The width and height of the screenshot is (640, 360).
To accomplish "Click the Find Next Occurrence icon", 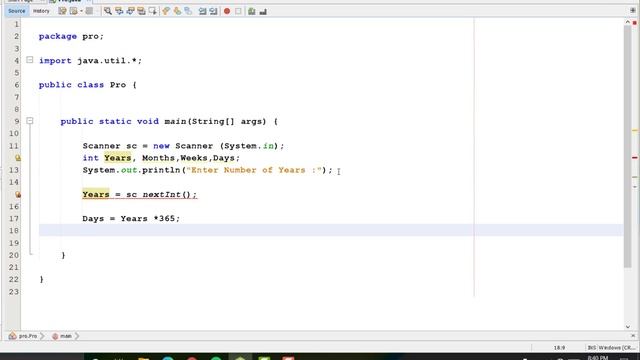I will [130, 11].
